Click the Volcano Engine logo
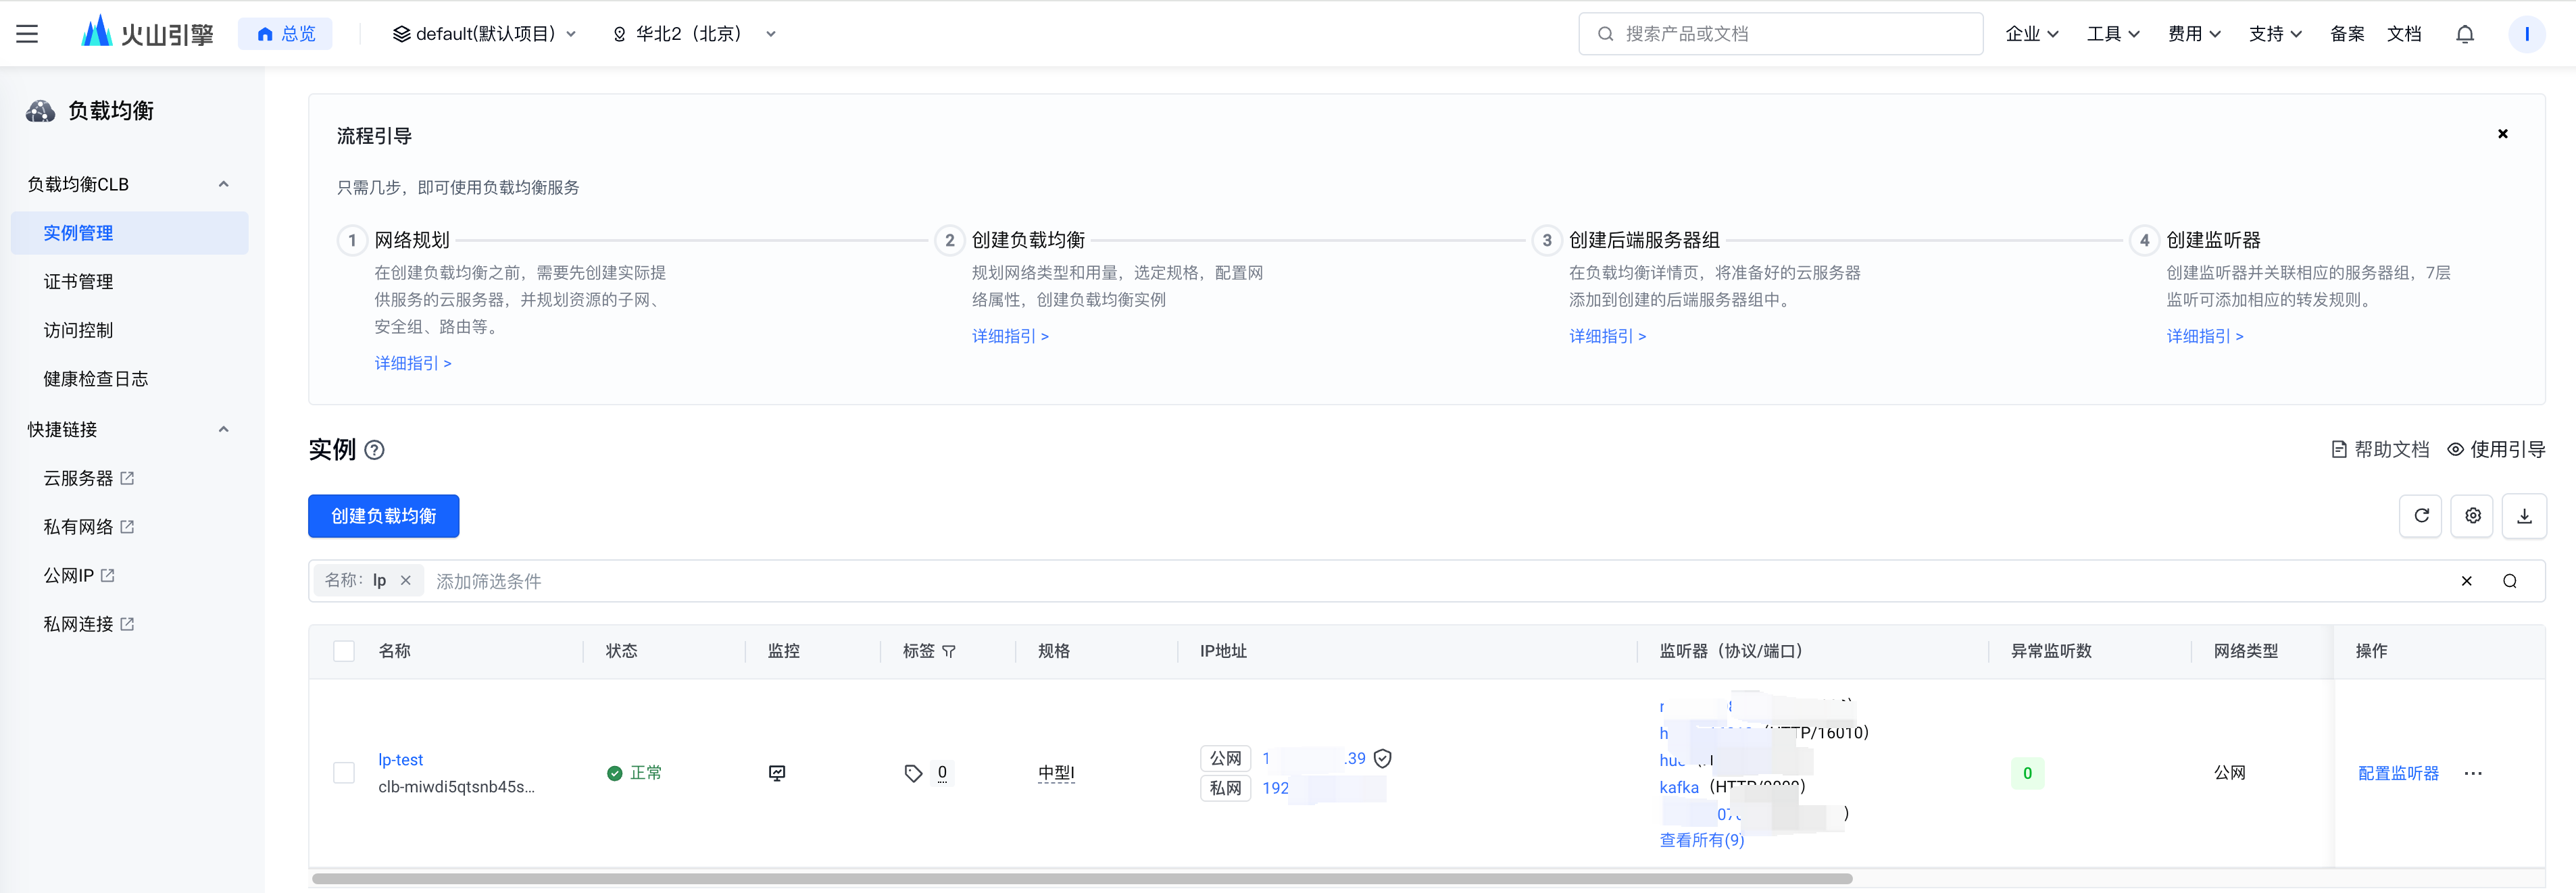2576x893 pixels. (x=147, y=33)
